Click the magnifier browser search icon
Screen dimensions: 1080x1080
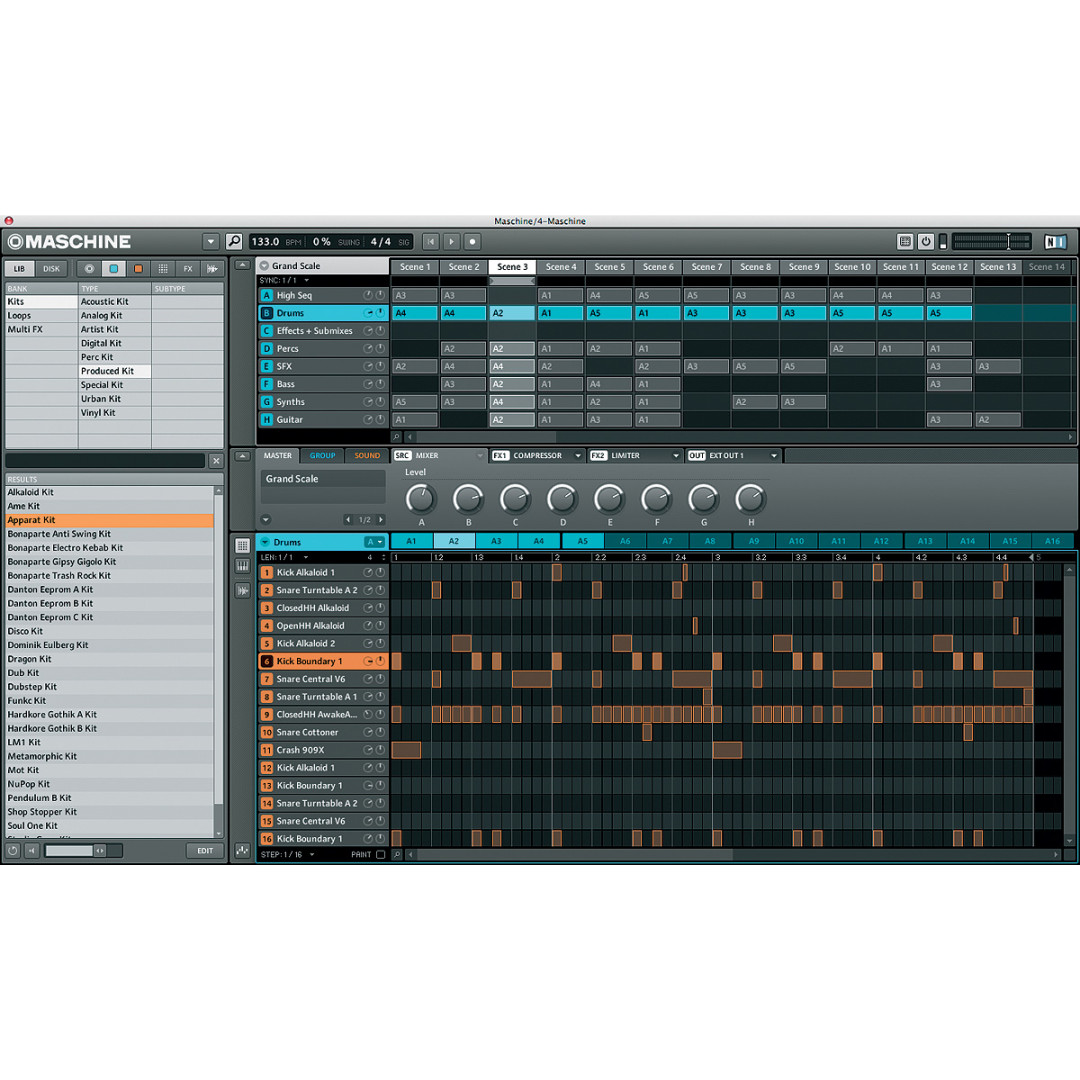click(233, 241)
